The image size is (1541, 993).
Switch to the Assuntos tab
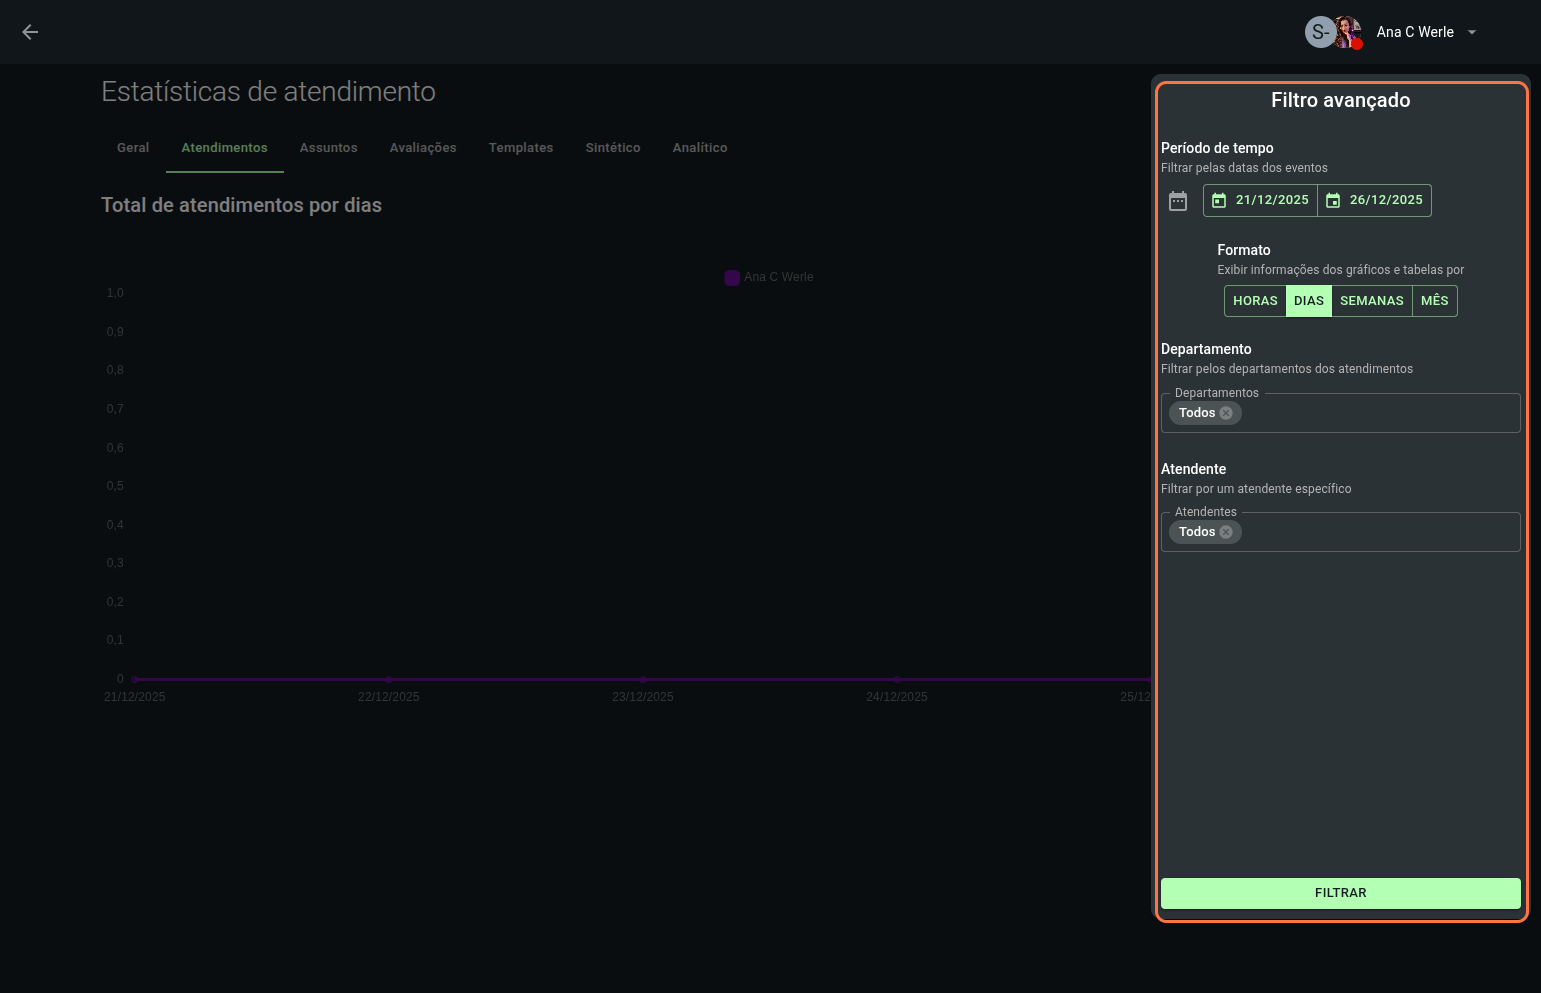tap(328, 148)
